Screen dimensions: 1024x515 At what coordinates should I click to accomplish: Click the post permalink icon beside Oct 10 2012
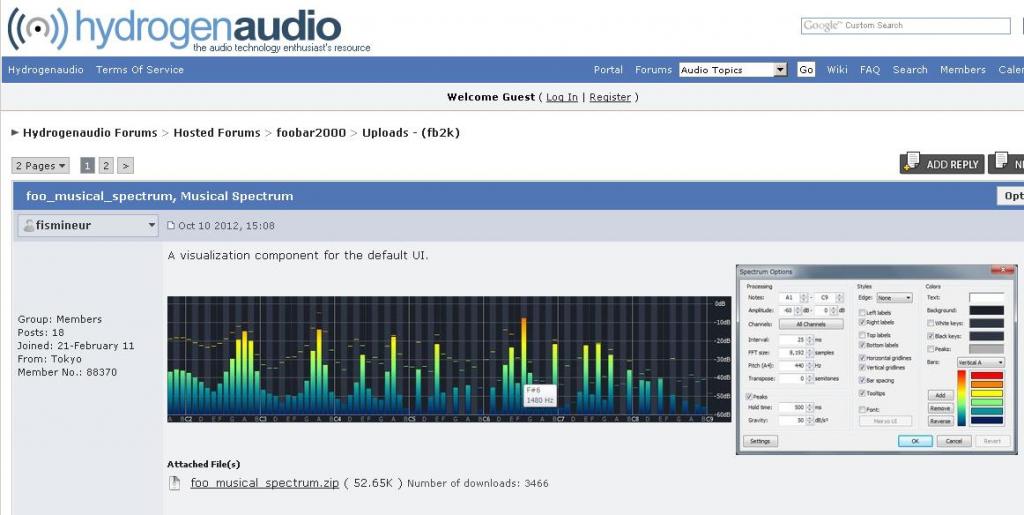click(171, 226)
